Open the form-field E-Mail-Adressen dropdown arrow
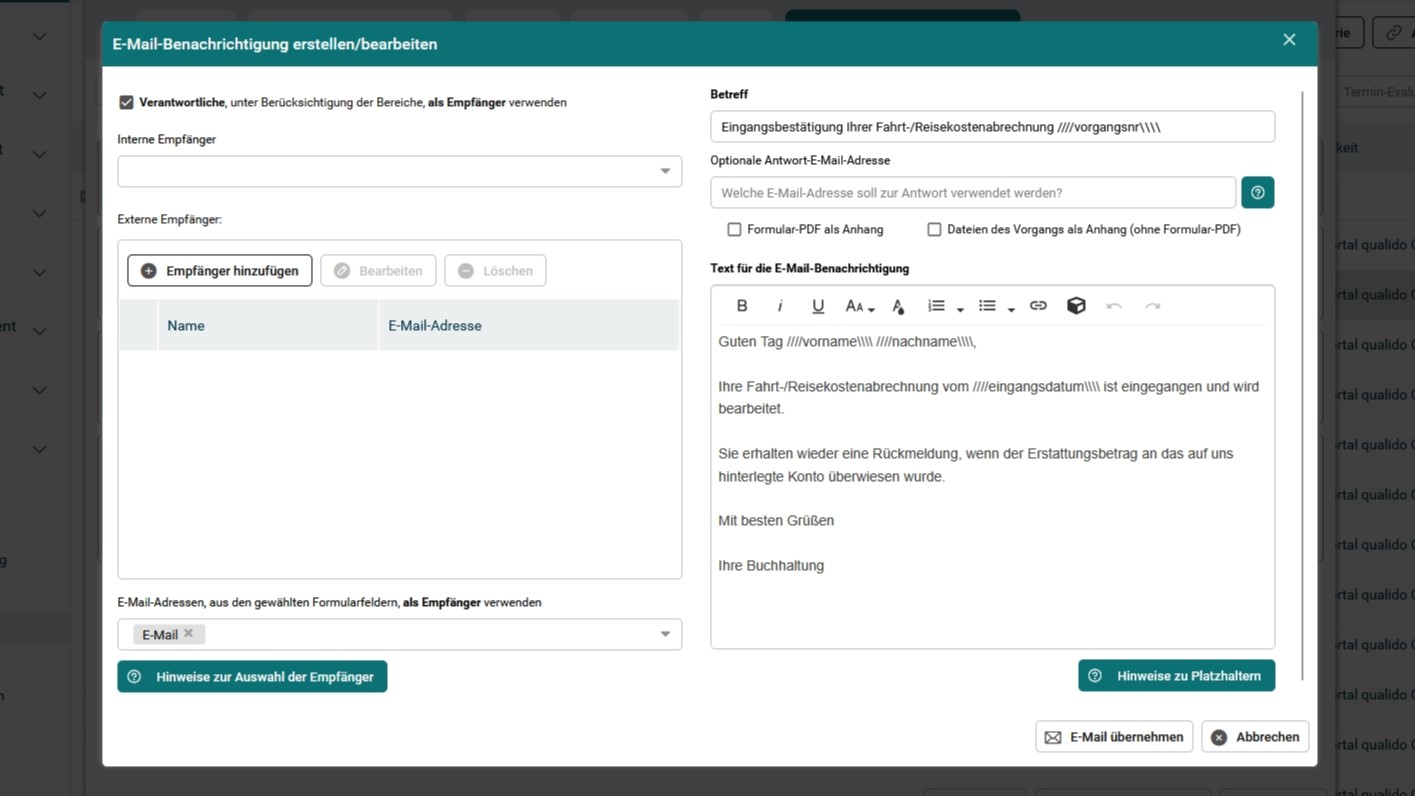 [665, 634]
